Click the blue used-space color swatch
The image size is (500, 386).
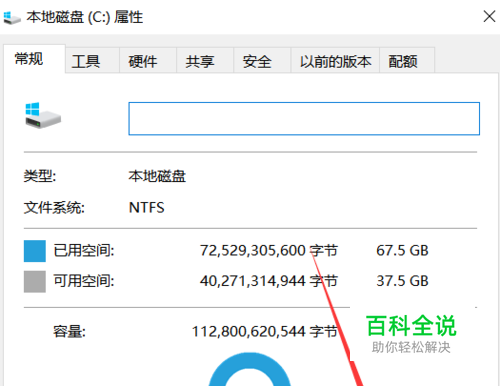pyautogui.click(x=35, y=251)
